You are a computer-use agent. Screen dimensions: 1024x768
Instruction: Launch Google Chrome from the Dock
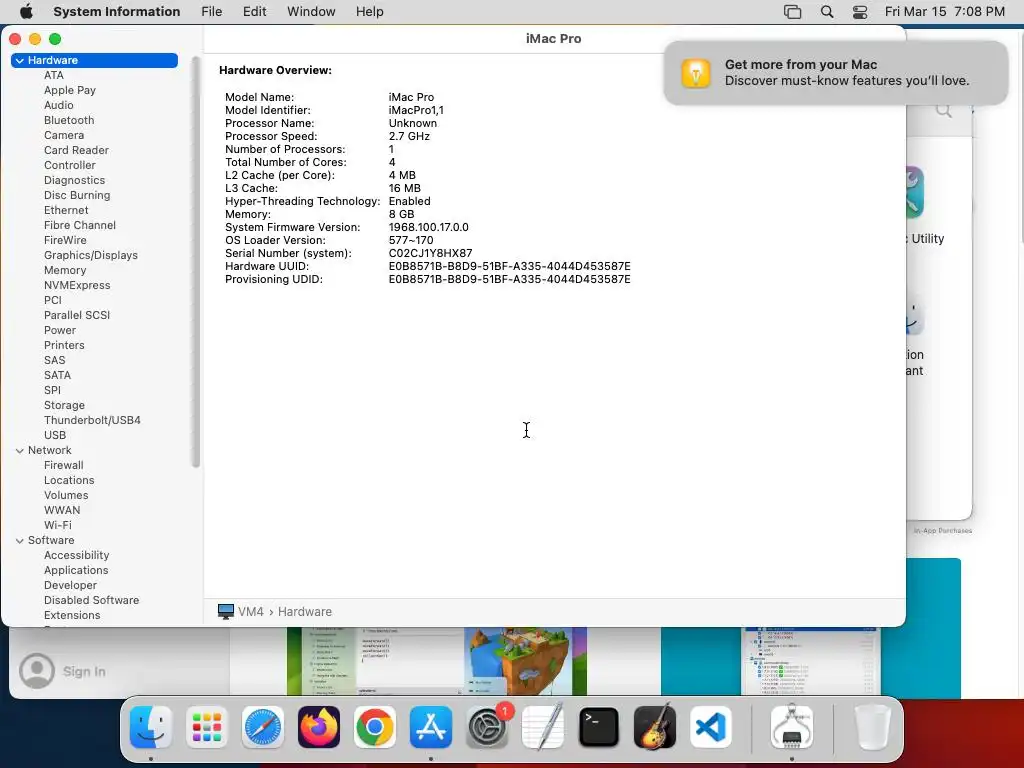point(375,727)
